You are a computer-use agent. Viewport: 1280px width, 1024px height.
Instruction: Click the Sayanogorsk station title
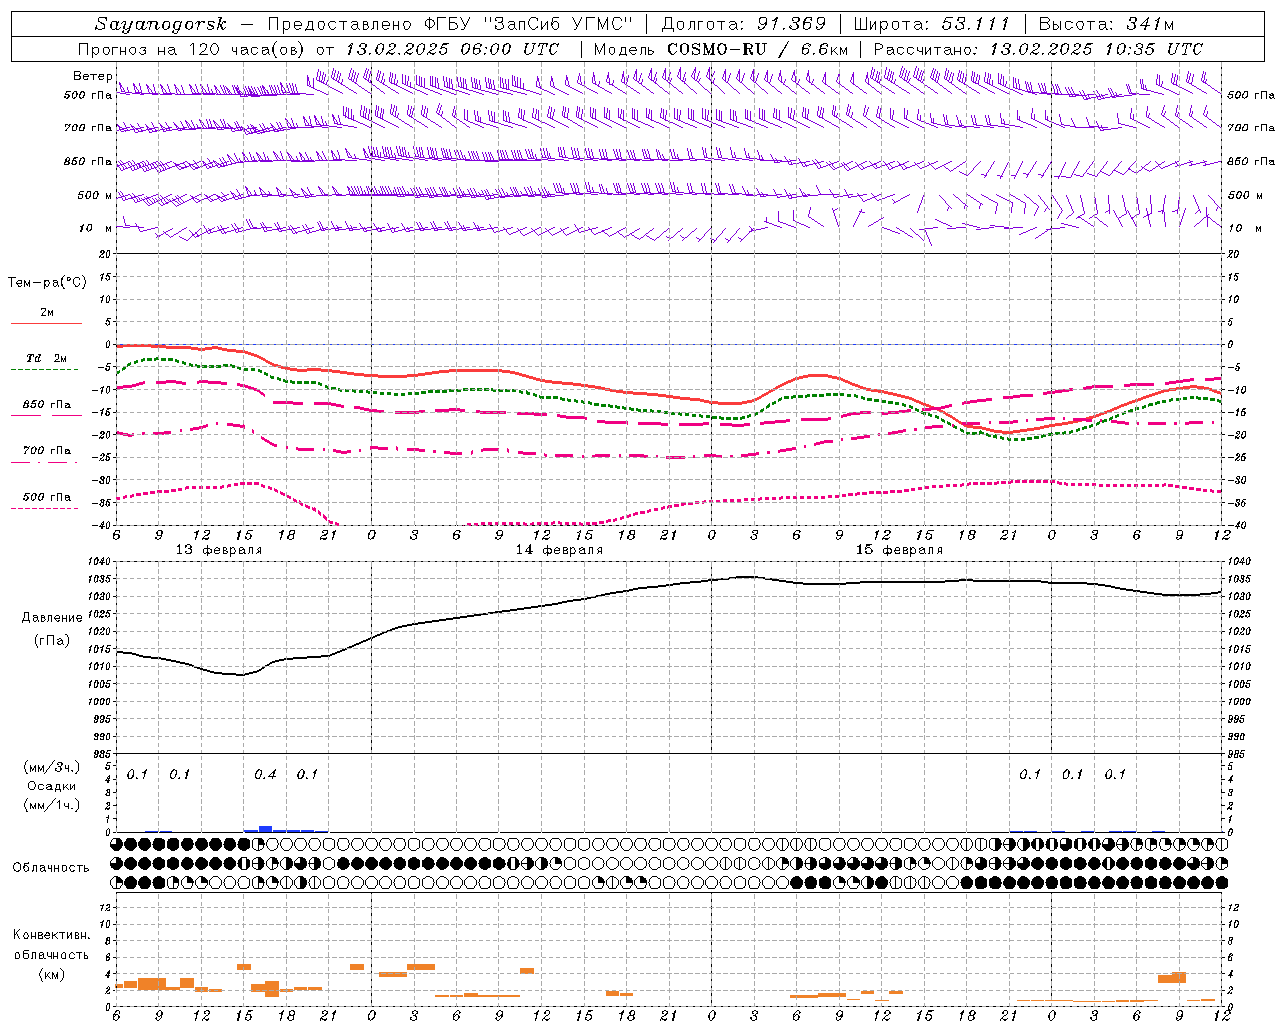click(160, 24)
